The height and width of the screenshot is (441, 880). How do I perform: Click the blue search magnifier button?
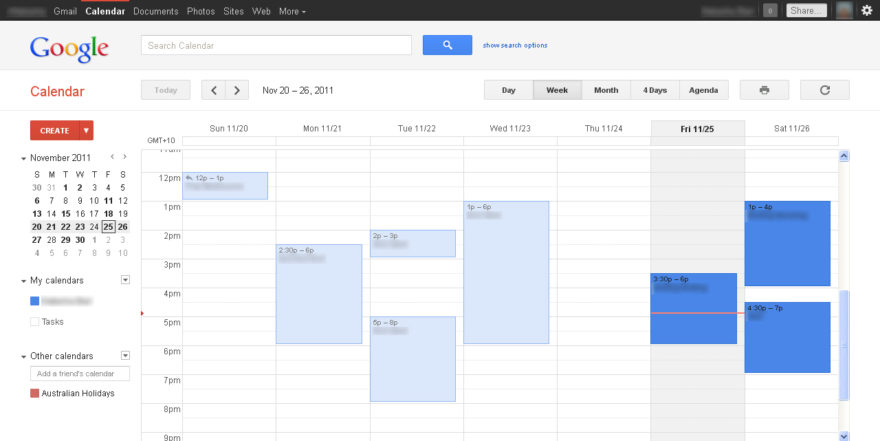[447, 45]
